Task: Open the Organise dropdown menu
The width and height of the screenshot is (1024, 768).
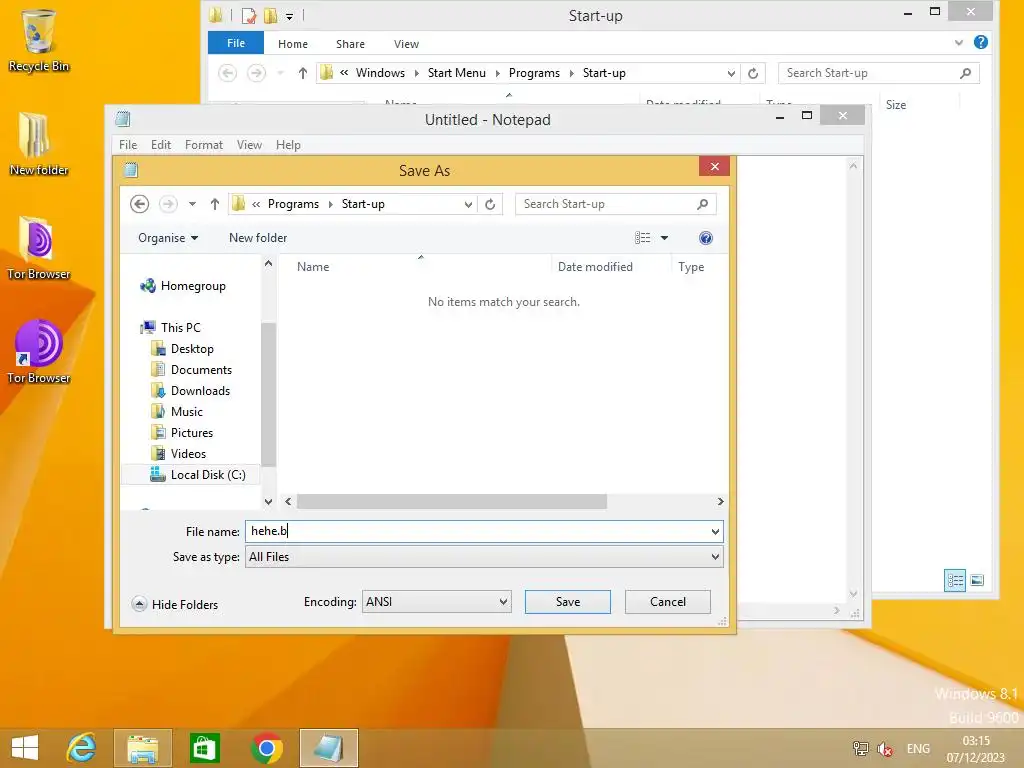Action: [168, 238]
